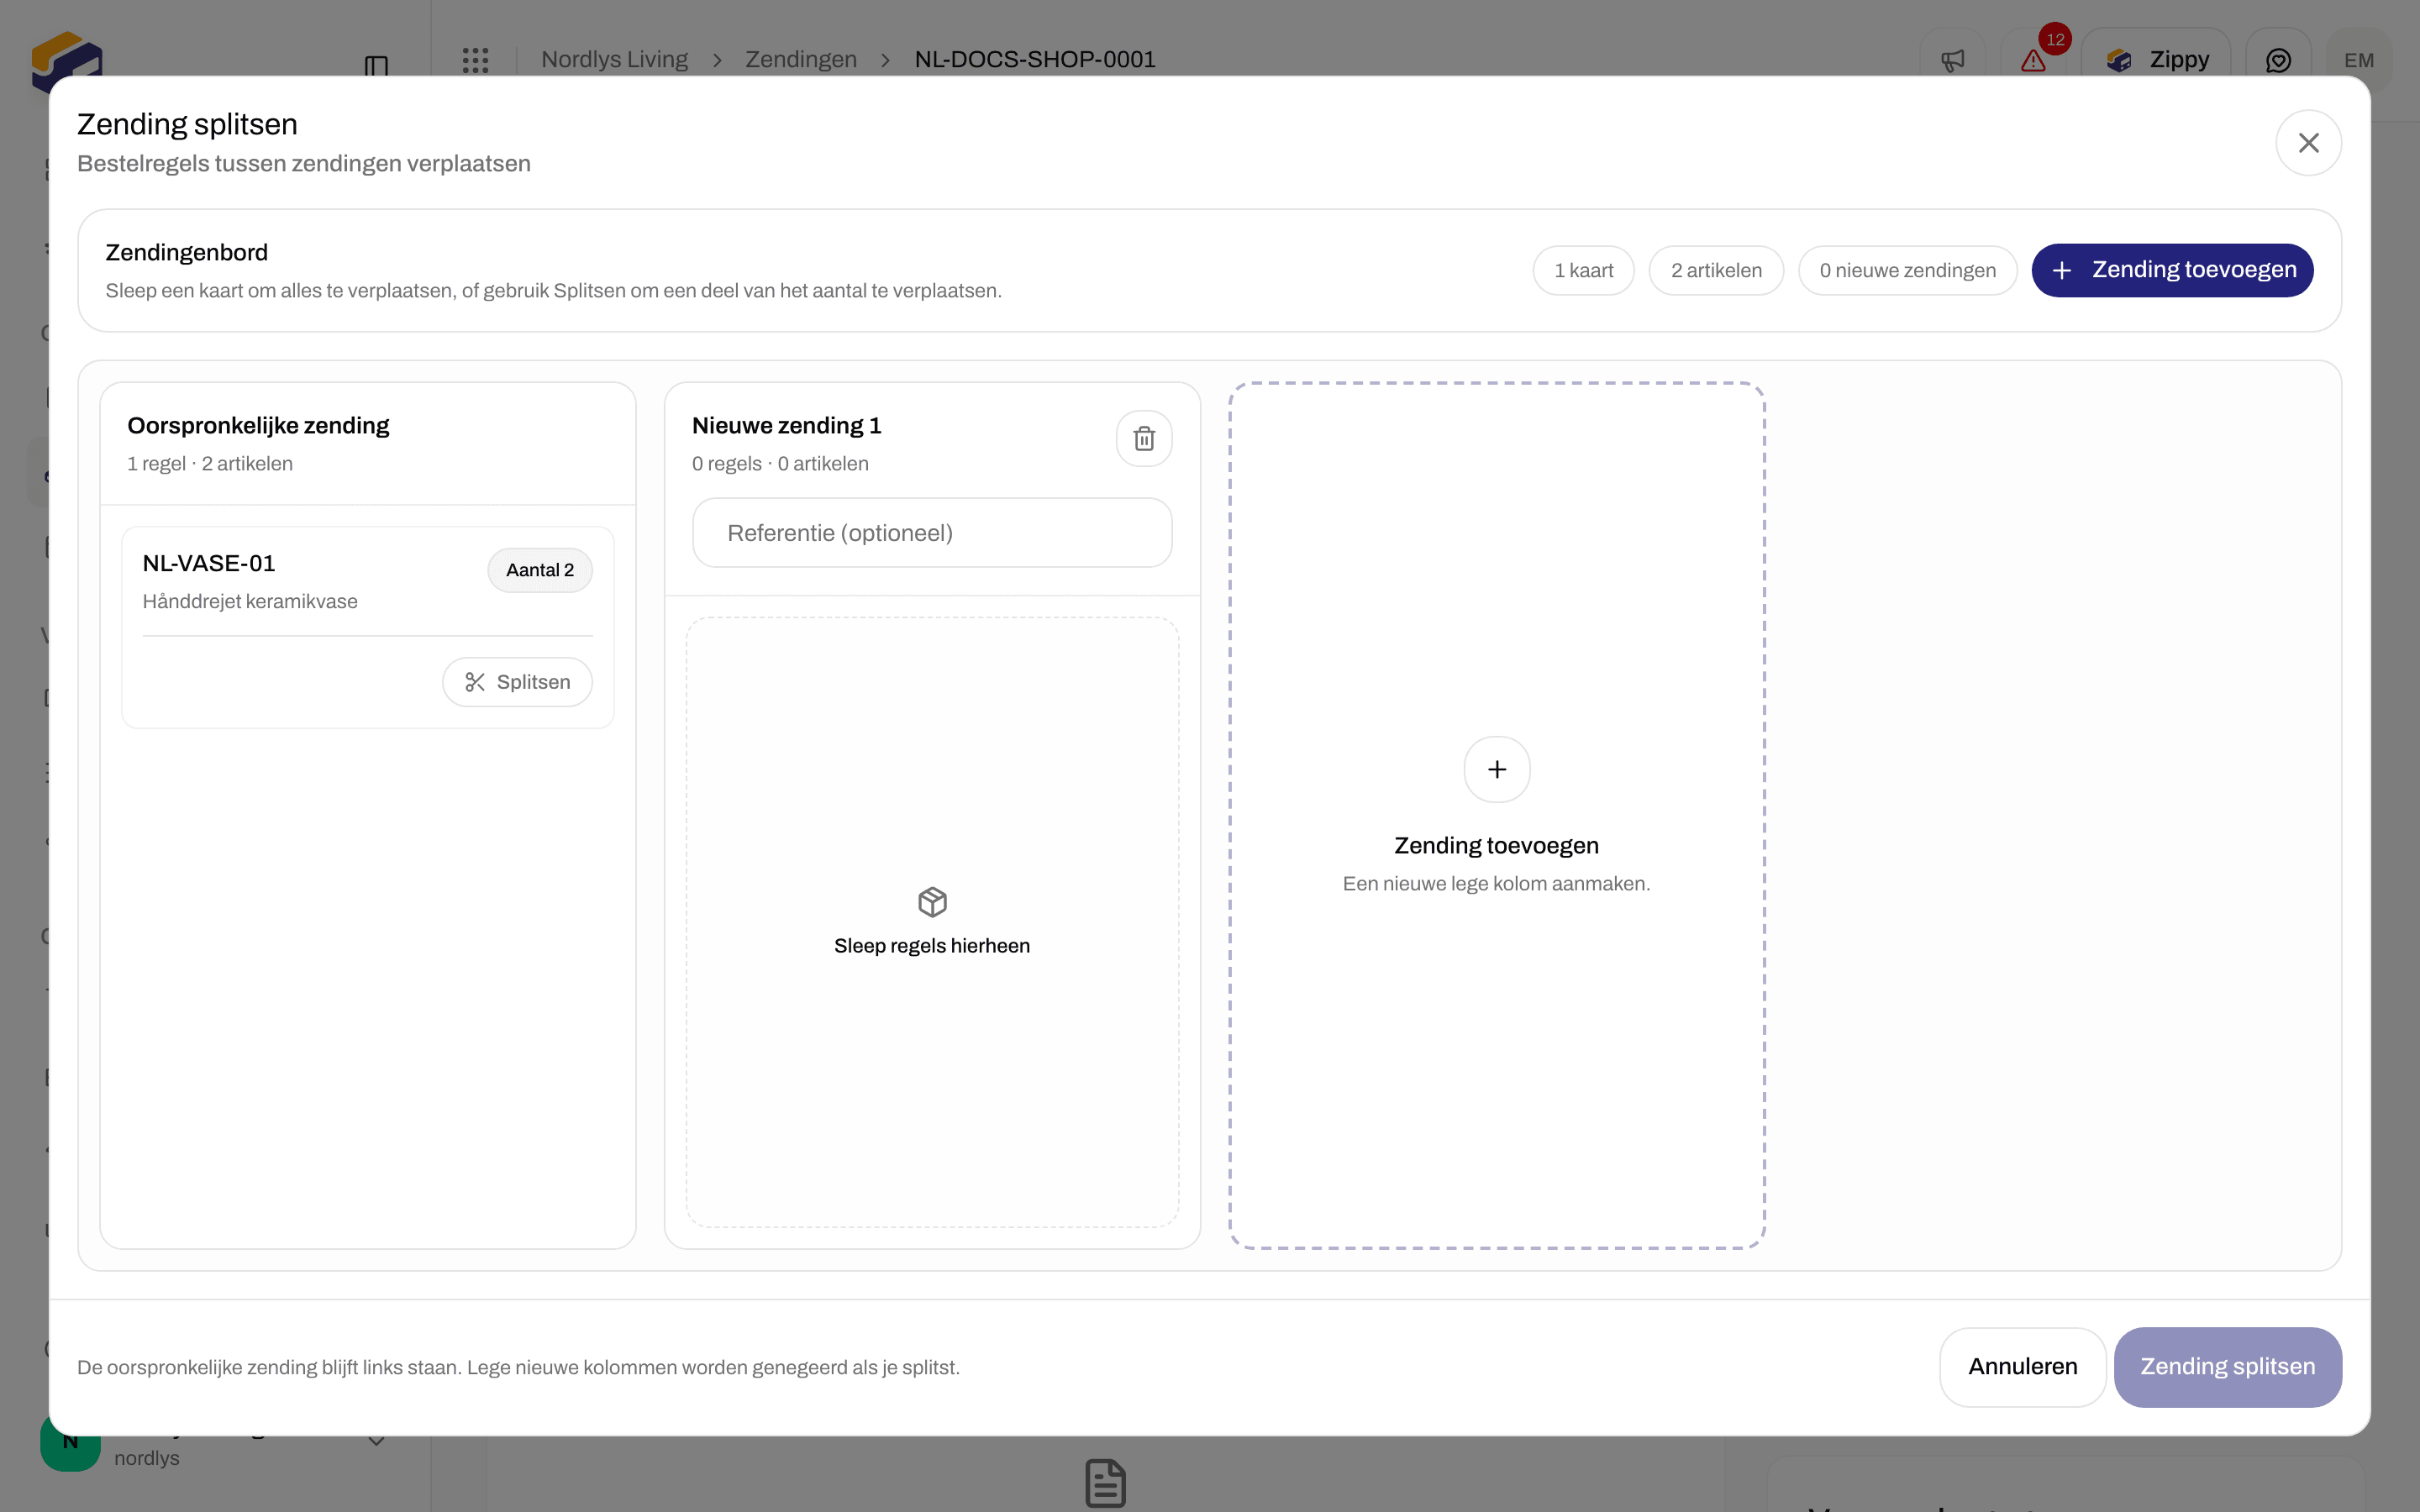Screen dimensions: 2420x1512
Task: Click the Zending toevoegen dashed column title
Action: pyautogui.click(x=1497, y=845)
